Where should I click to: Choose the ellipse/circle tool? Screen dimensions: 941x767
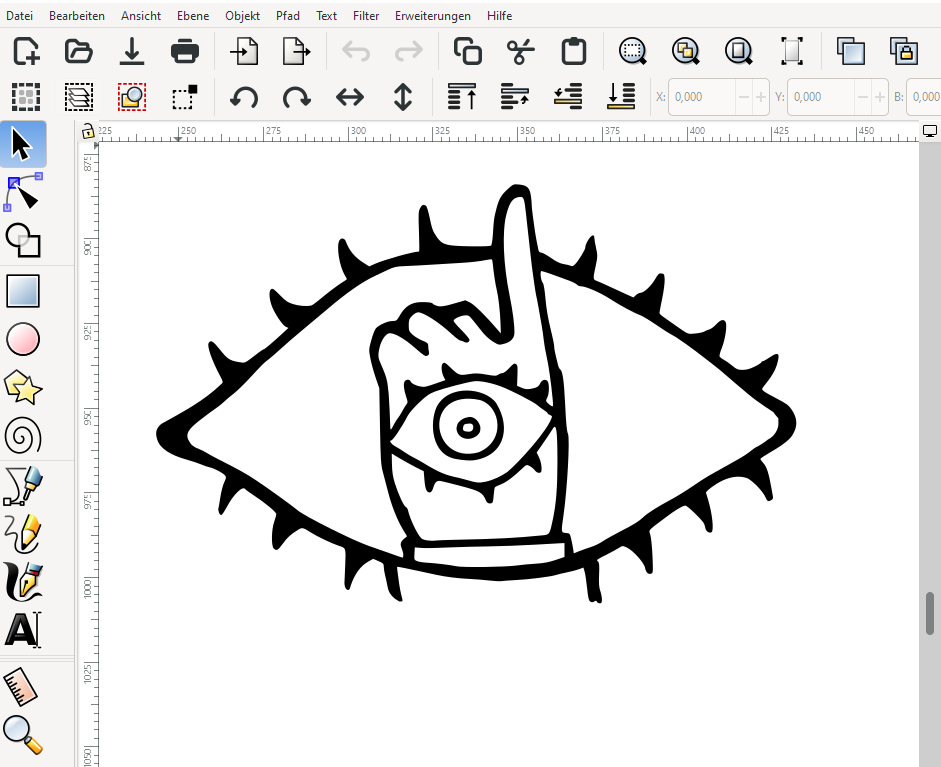click(22, 340)
